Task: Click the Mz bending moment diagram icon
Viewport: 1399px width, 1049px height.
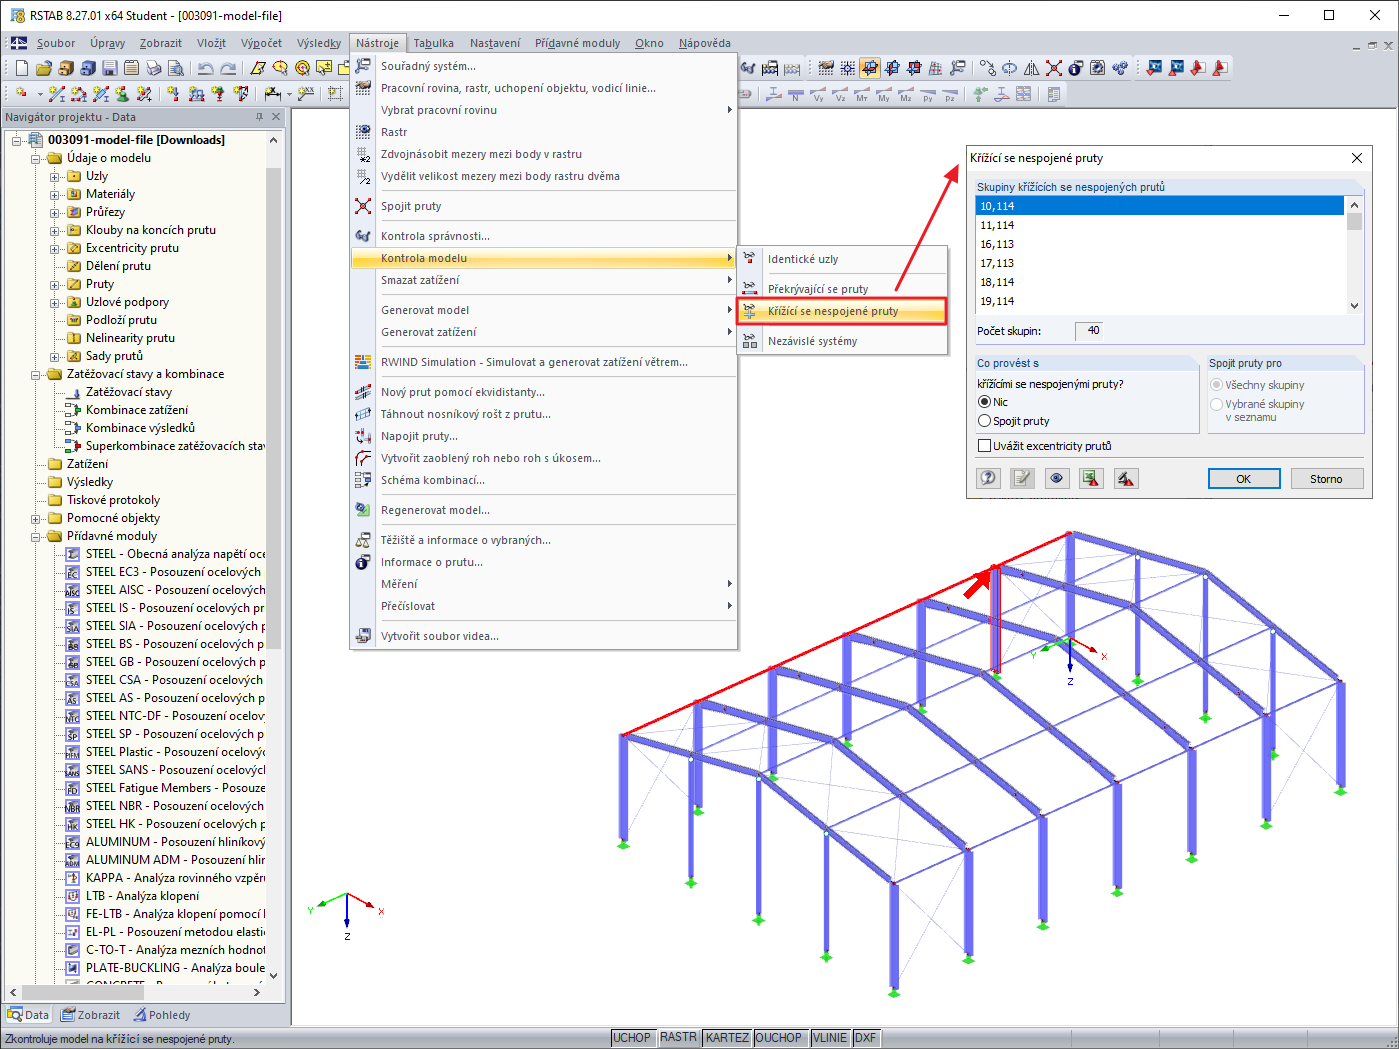Action: point(906,94)
